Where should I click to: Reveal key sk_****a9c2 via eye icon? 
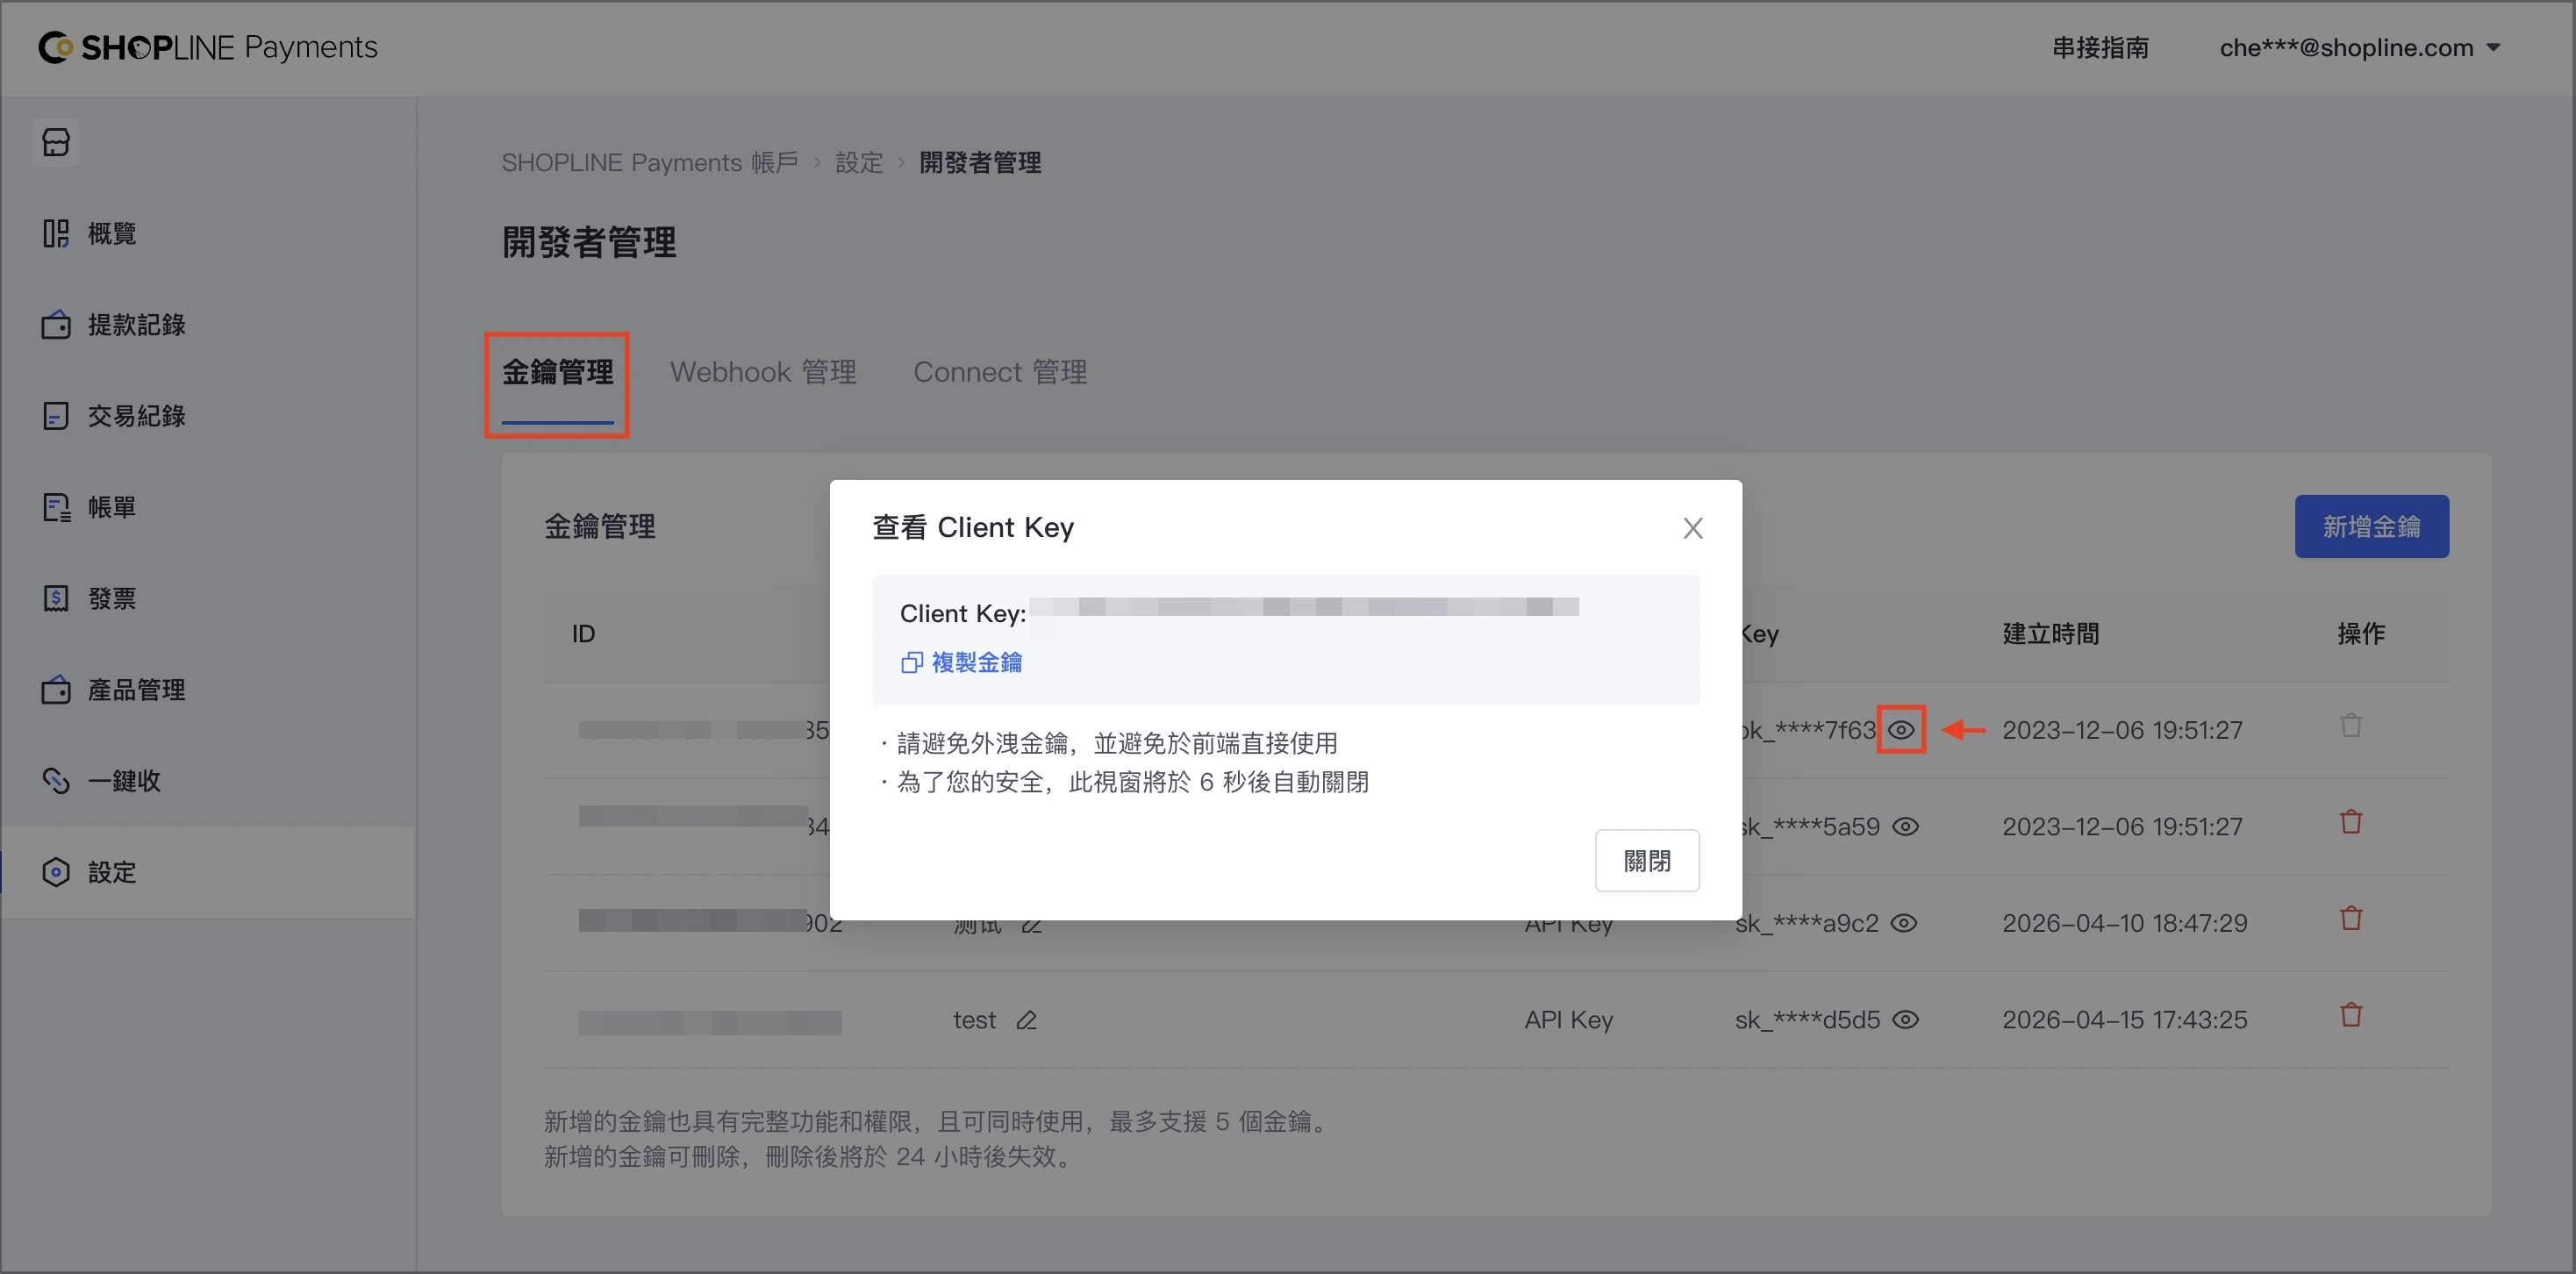point(1904,923)
